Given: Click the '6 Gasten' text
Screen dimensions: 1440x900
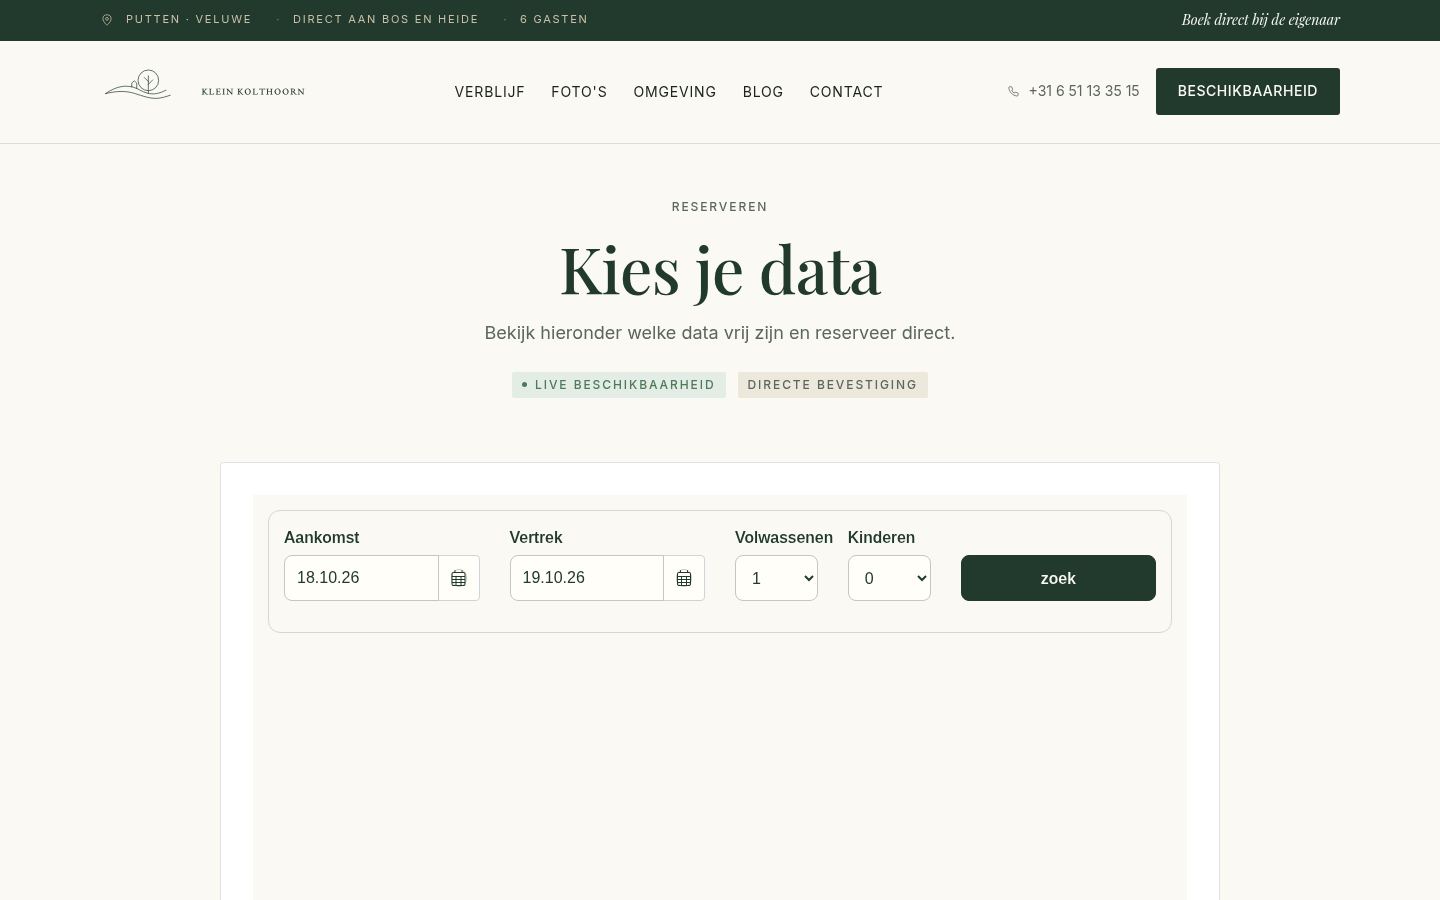Looking at the screenshot, I should coord(554,20).
